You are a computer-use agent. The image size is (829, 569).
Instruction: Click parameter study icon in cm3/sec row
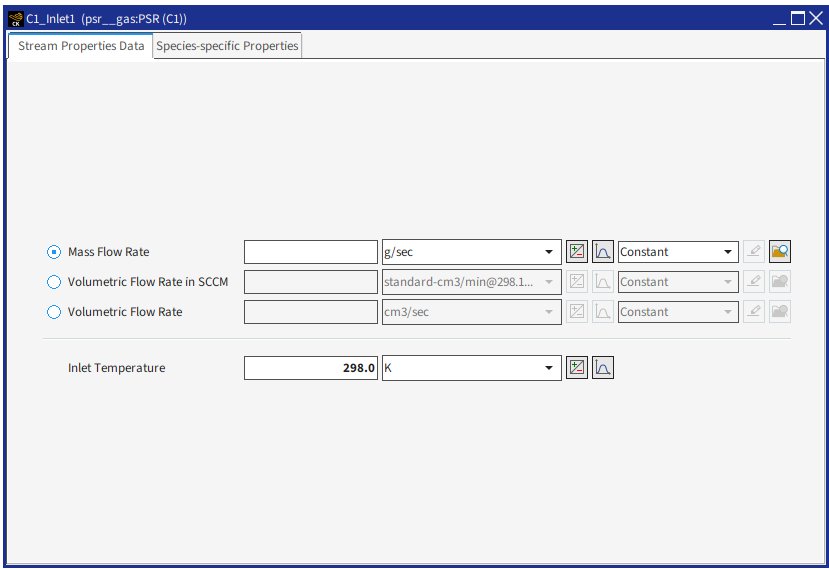coord(577,312)
